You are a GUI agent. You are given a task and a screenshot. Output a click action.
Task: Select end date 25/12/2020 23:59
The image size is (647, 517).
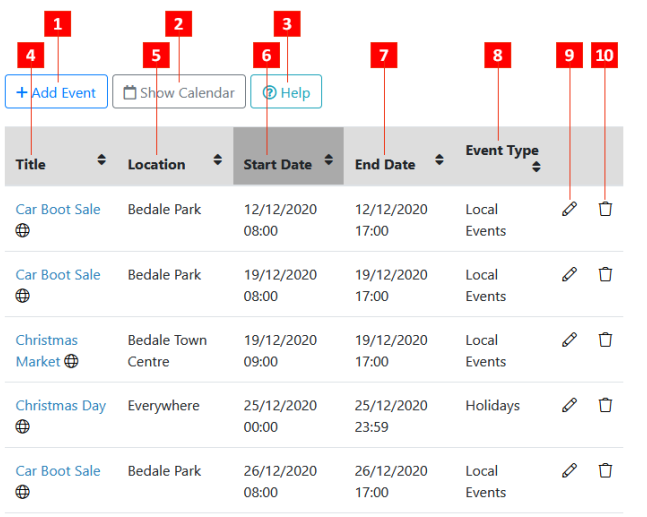click(x=391, y=416)
